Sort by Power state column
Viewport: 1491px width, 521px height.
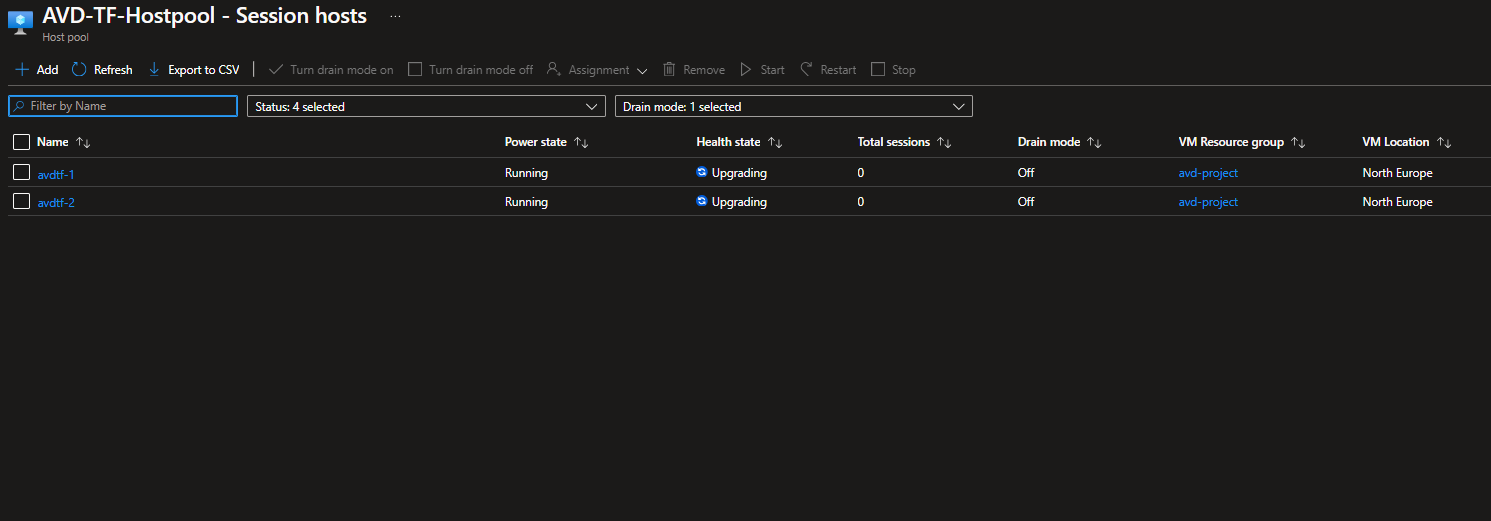point(581,143)
